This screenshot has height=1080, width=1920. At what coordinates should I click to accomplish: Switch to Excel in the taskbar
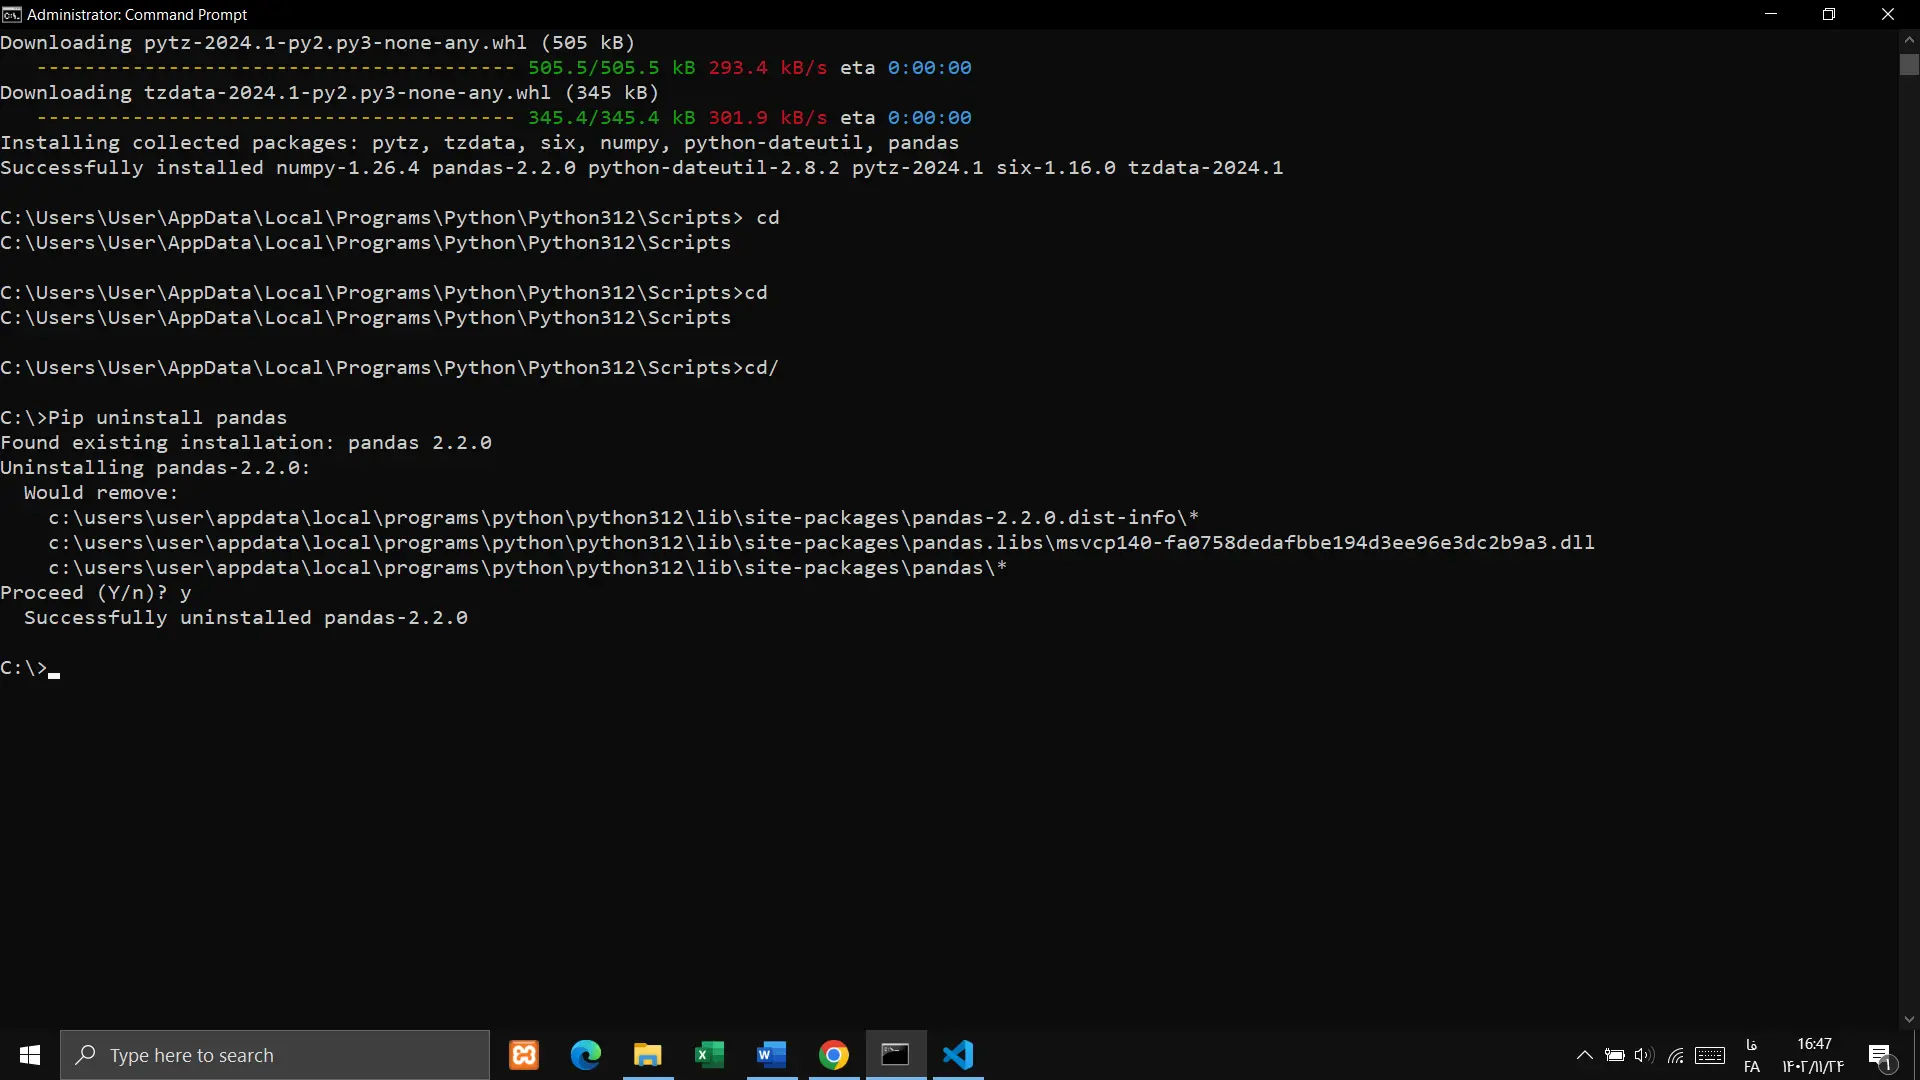[710, 1055]
